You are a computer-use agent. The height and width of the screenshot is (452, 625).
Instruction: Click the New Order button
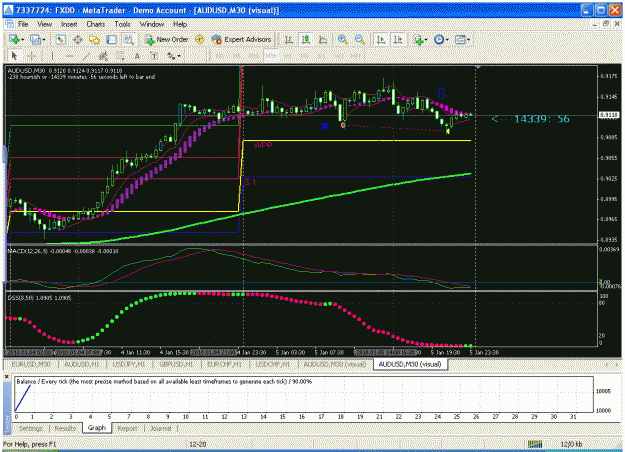click(x=167, y=39)
